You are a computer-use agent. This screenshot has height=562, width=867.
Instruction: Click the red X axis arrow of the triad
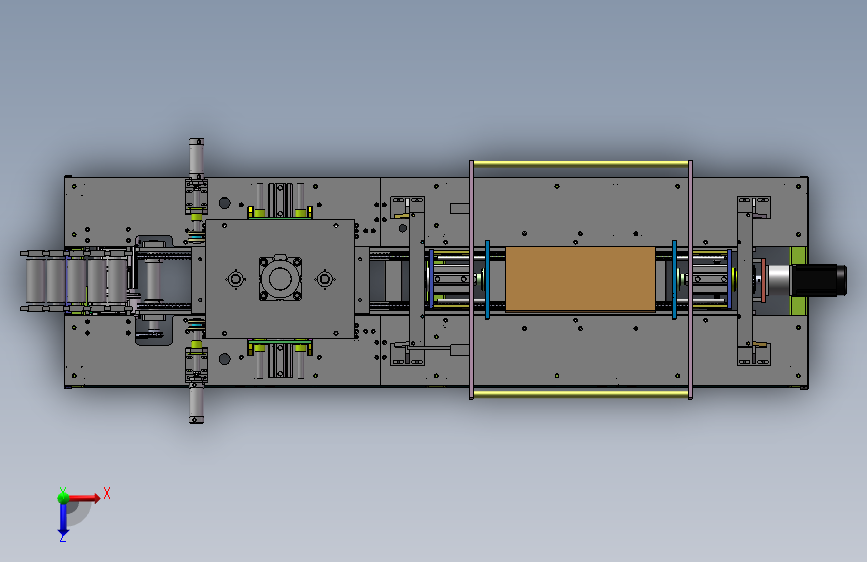(x=86, y=498)
